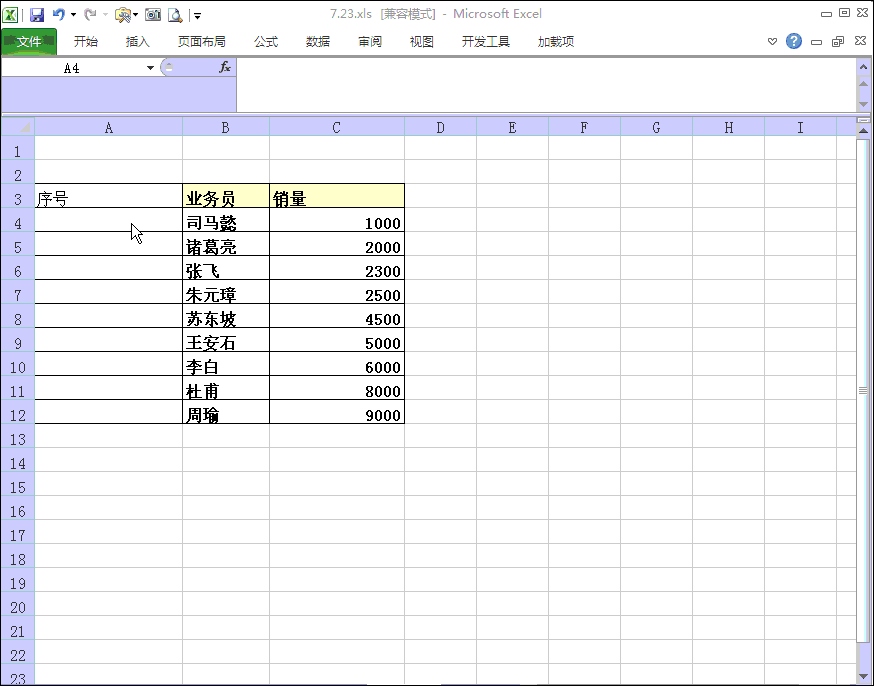Select the sales cell with value 4500

click(x=337, y=316)
